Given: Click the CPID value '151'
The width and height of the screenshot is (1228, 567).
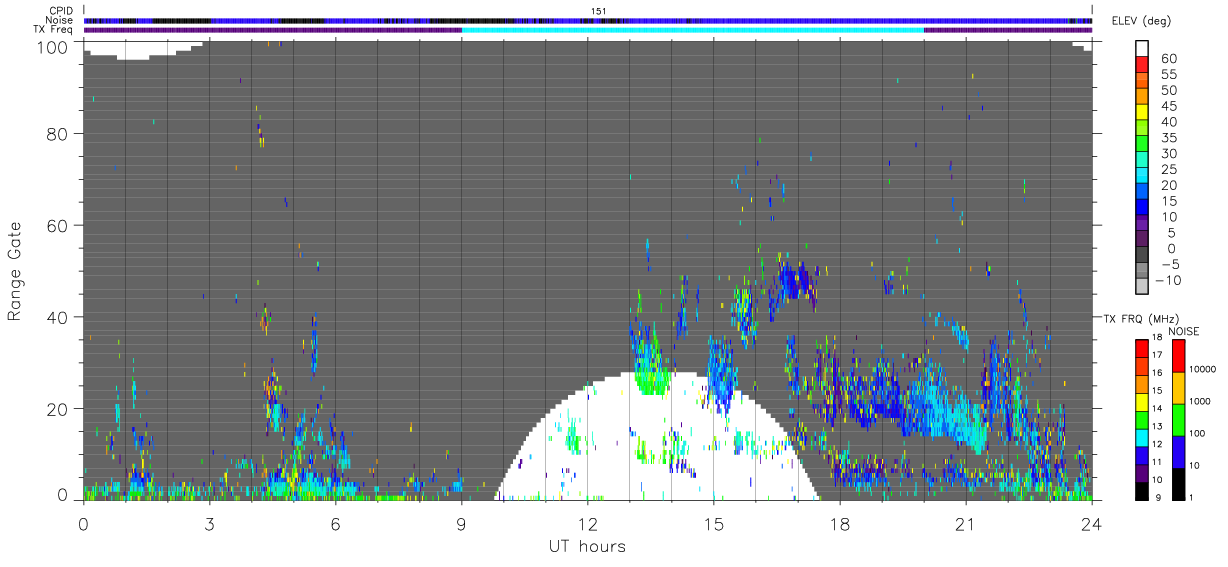Looking at the screenshot, I should coord(599,11).
